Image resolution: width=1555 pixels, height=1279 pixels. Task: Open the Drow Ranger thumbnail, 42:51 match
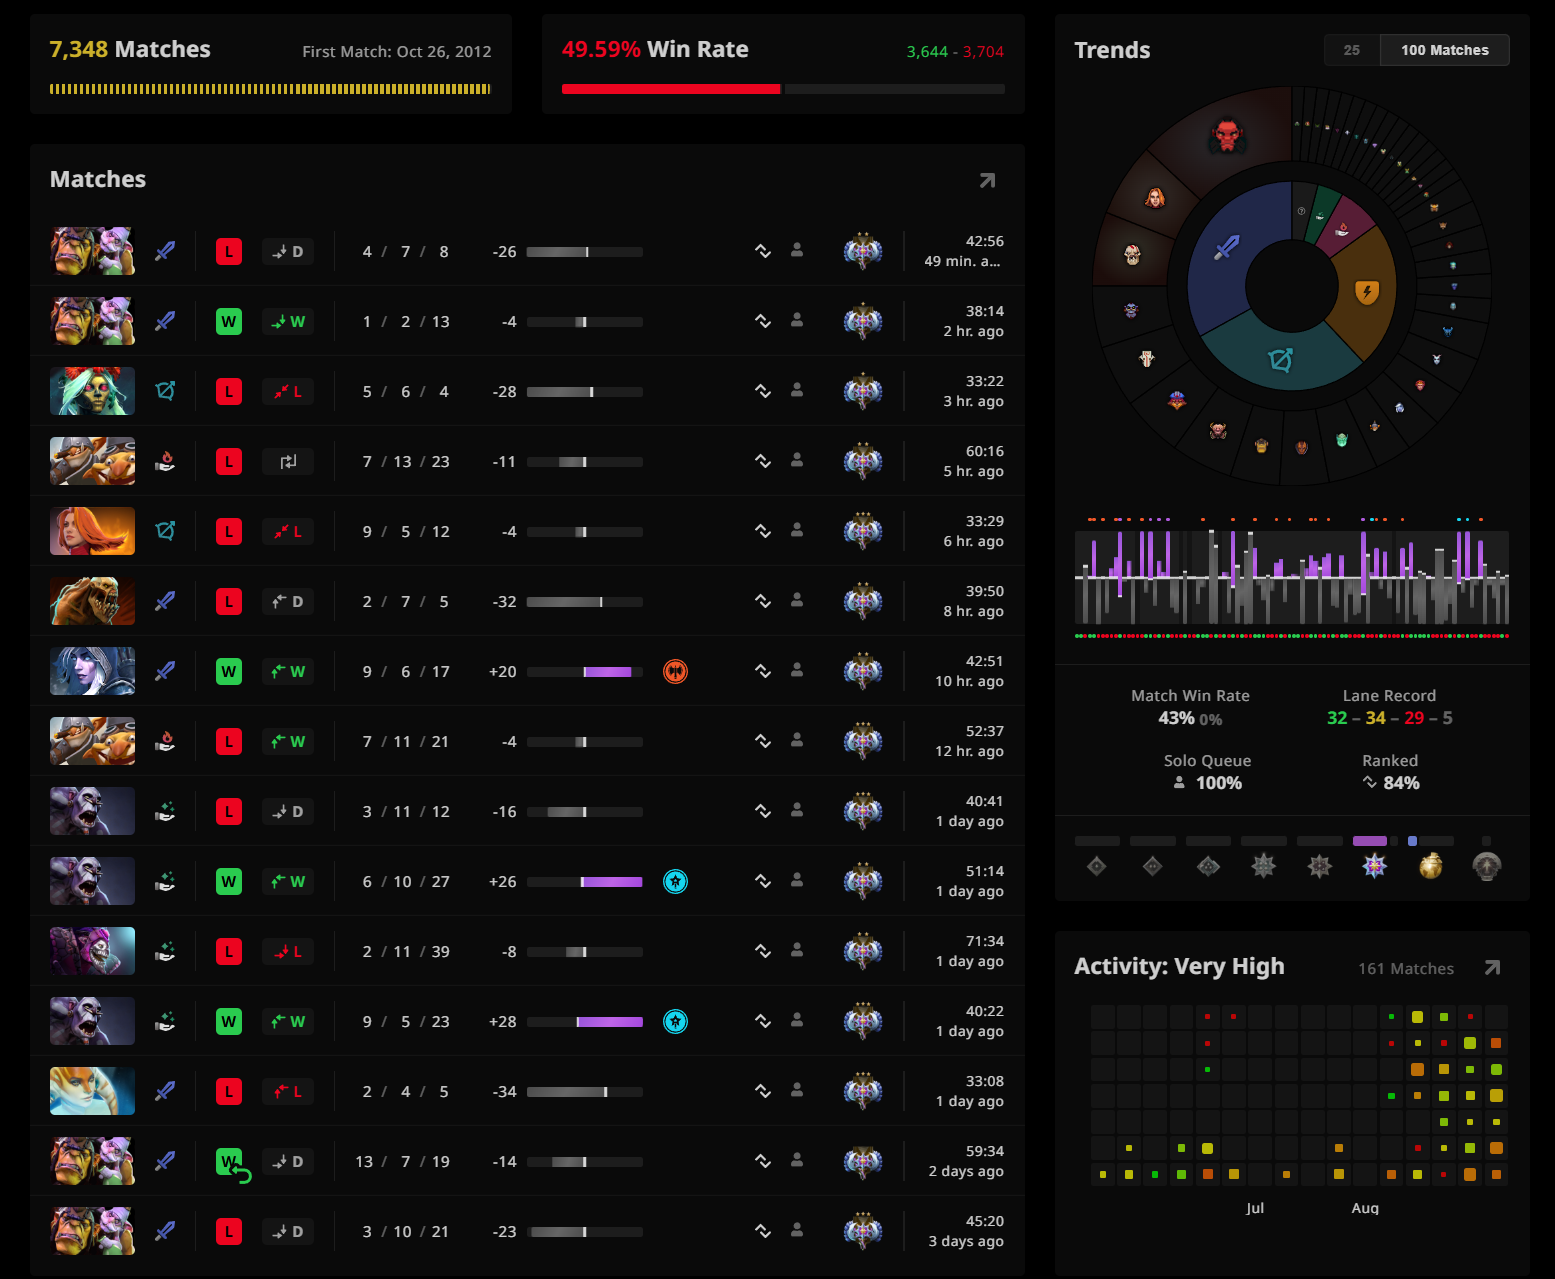click(x=92, y=671)
